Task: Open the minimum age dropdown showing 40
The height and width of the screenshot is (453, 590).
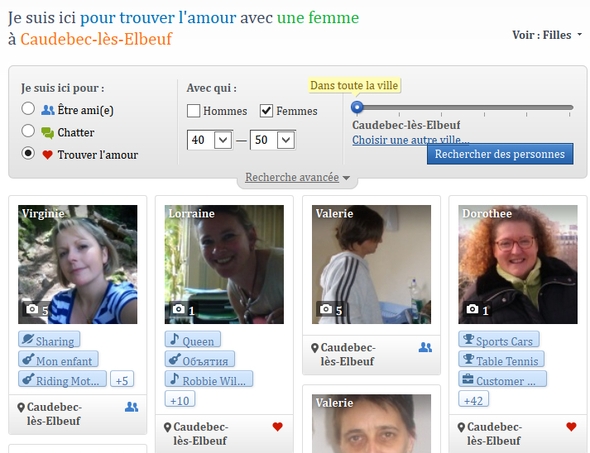Action: coord(210,140)
